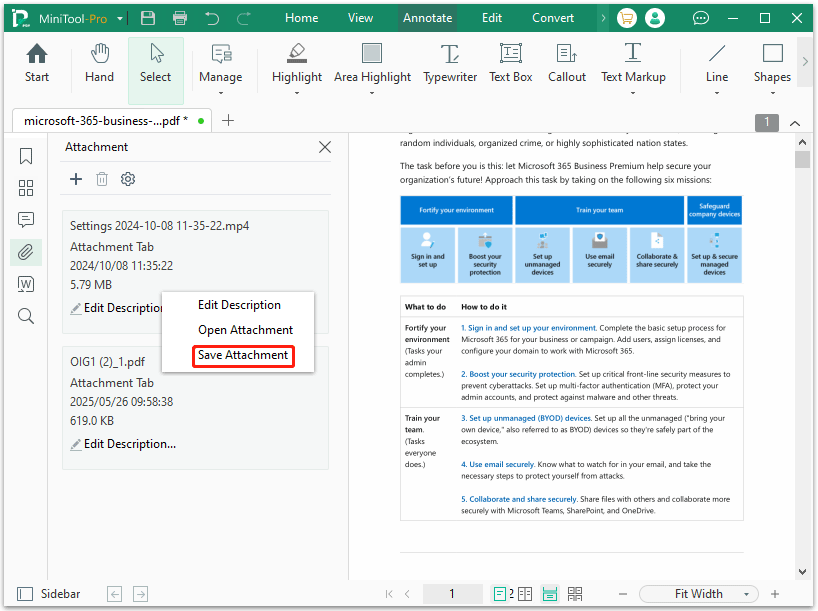This screenshot has height=611, width=818.
Task: Click the Print icon in title bar
Action: pyautogui.click(x=180, y=18)
